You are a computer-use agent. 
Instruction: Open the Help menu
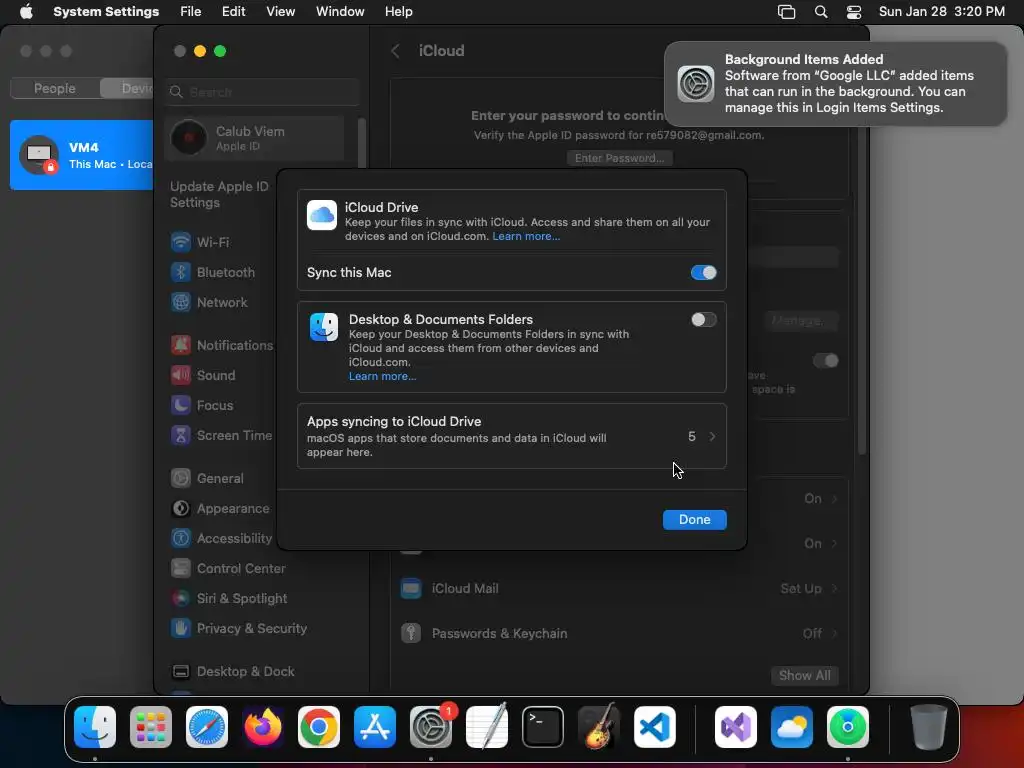[x=398, y=12]
